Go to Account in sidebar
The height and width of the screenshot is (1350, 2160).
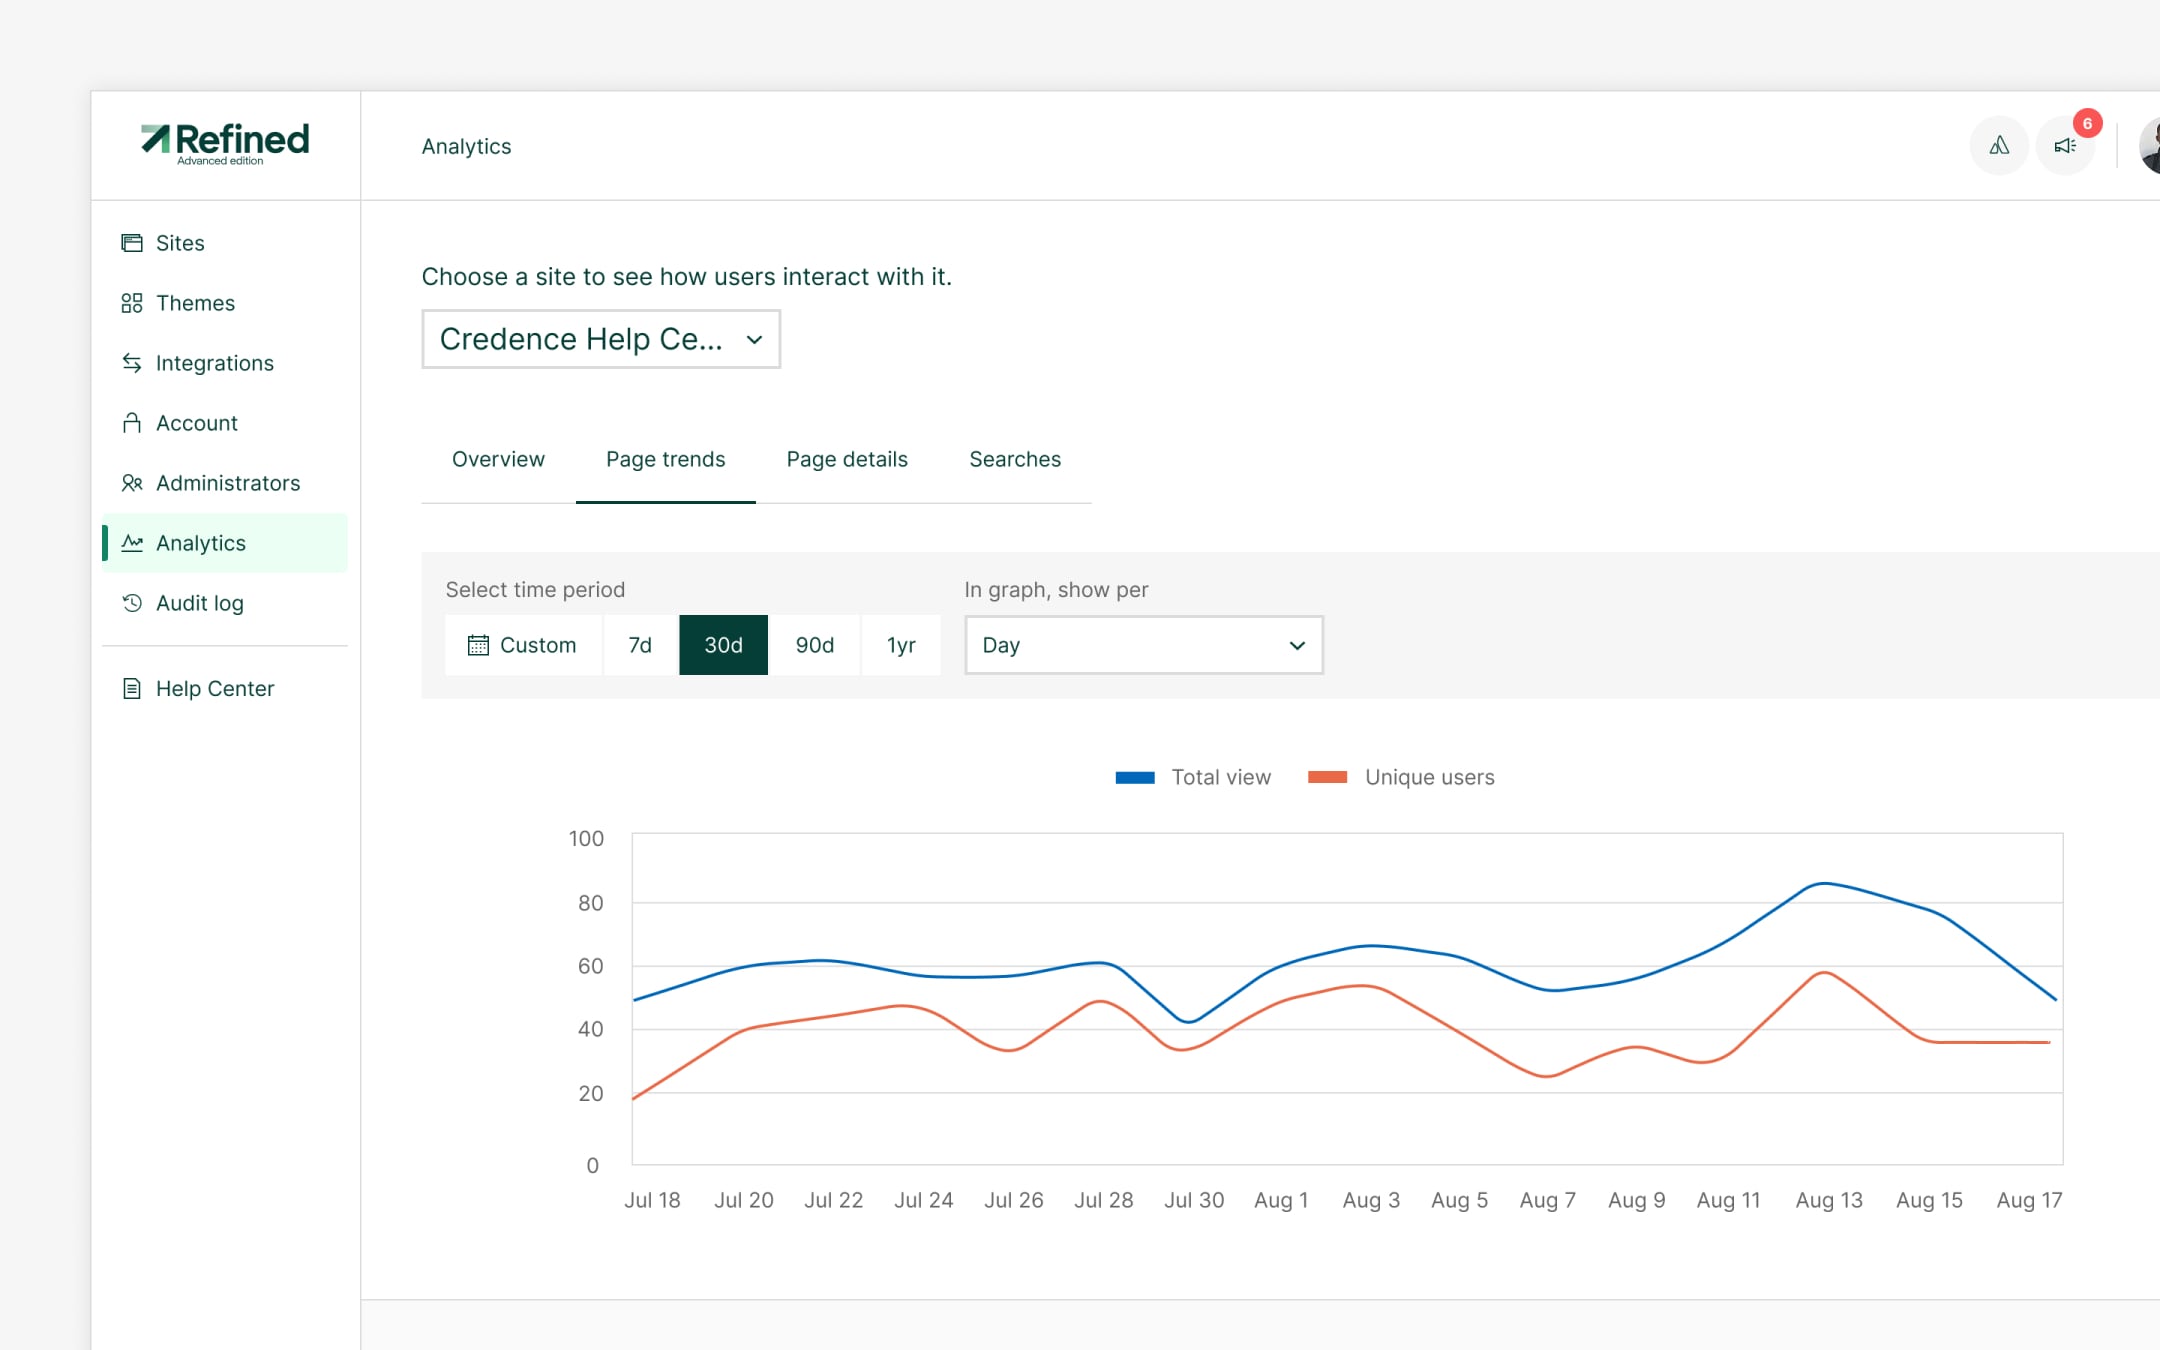point(197,423)
